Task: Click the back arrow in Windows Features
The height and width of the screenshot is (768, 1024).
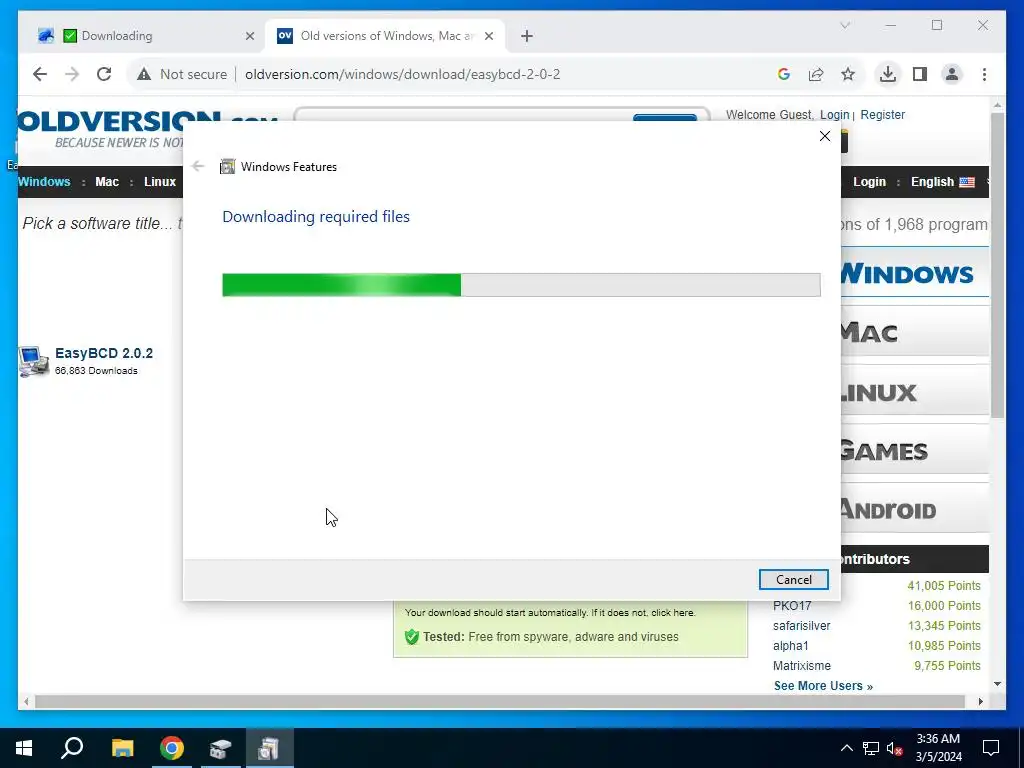Action: pyautogui.click(x=198, y=166)
